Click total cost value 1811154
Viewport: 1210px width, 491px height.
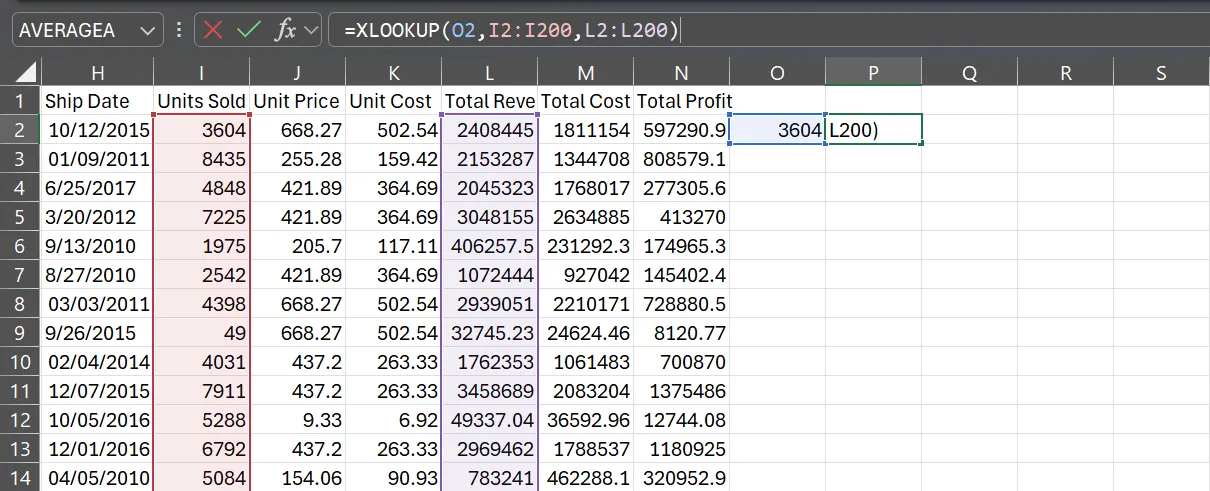point(585,130)
